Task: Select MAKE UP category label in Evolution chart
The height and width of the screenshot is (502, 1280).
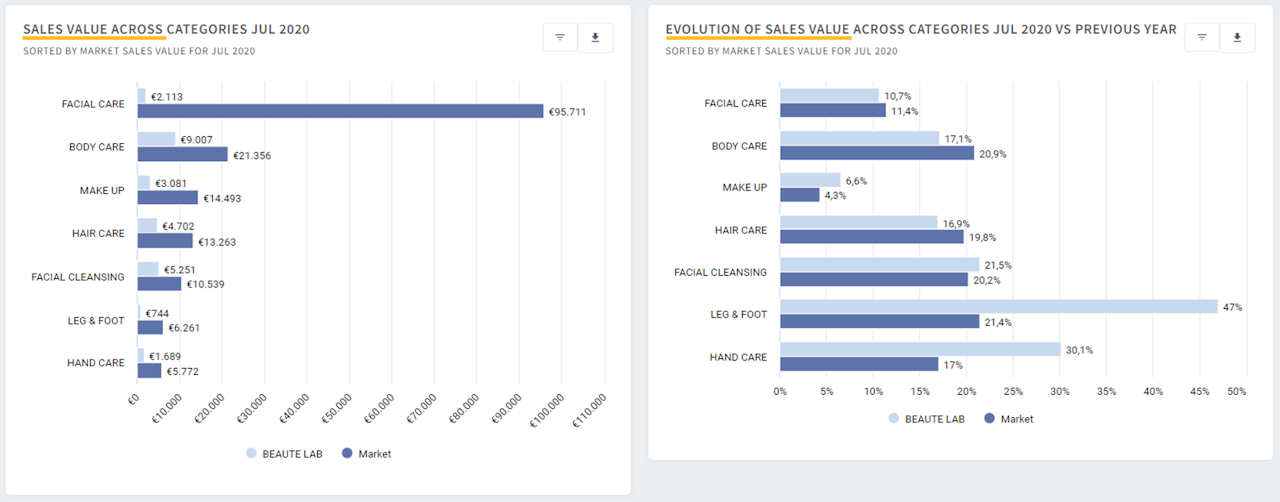Action: (x=744, y=187)
